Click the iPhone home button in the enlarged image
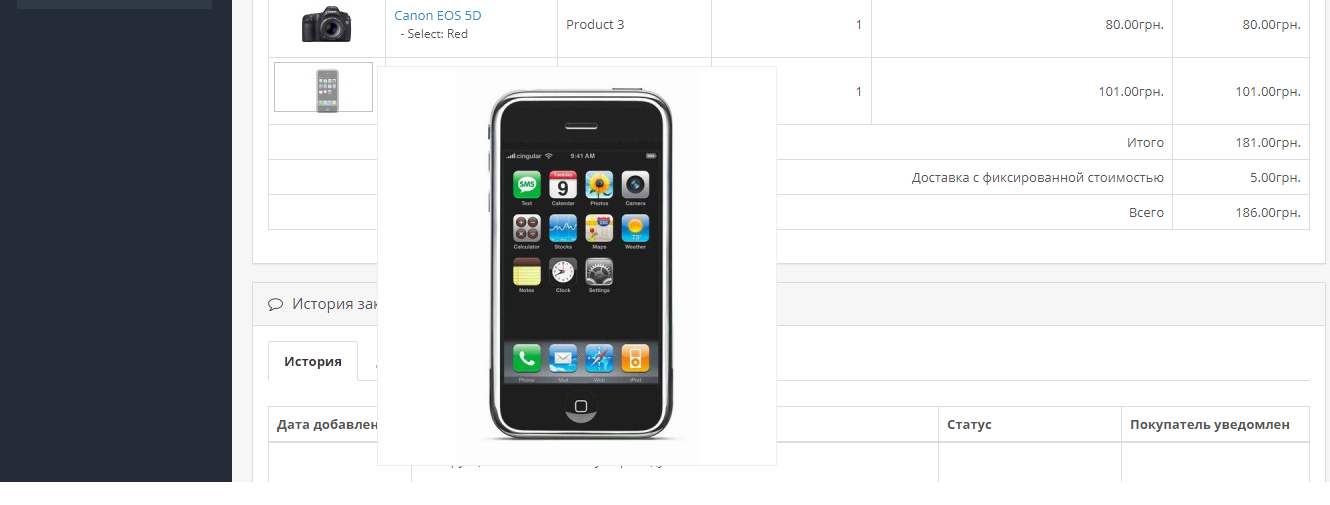The height and width of the screenshot is (505, 1330). [581, 405]
